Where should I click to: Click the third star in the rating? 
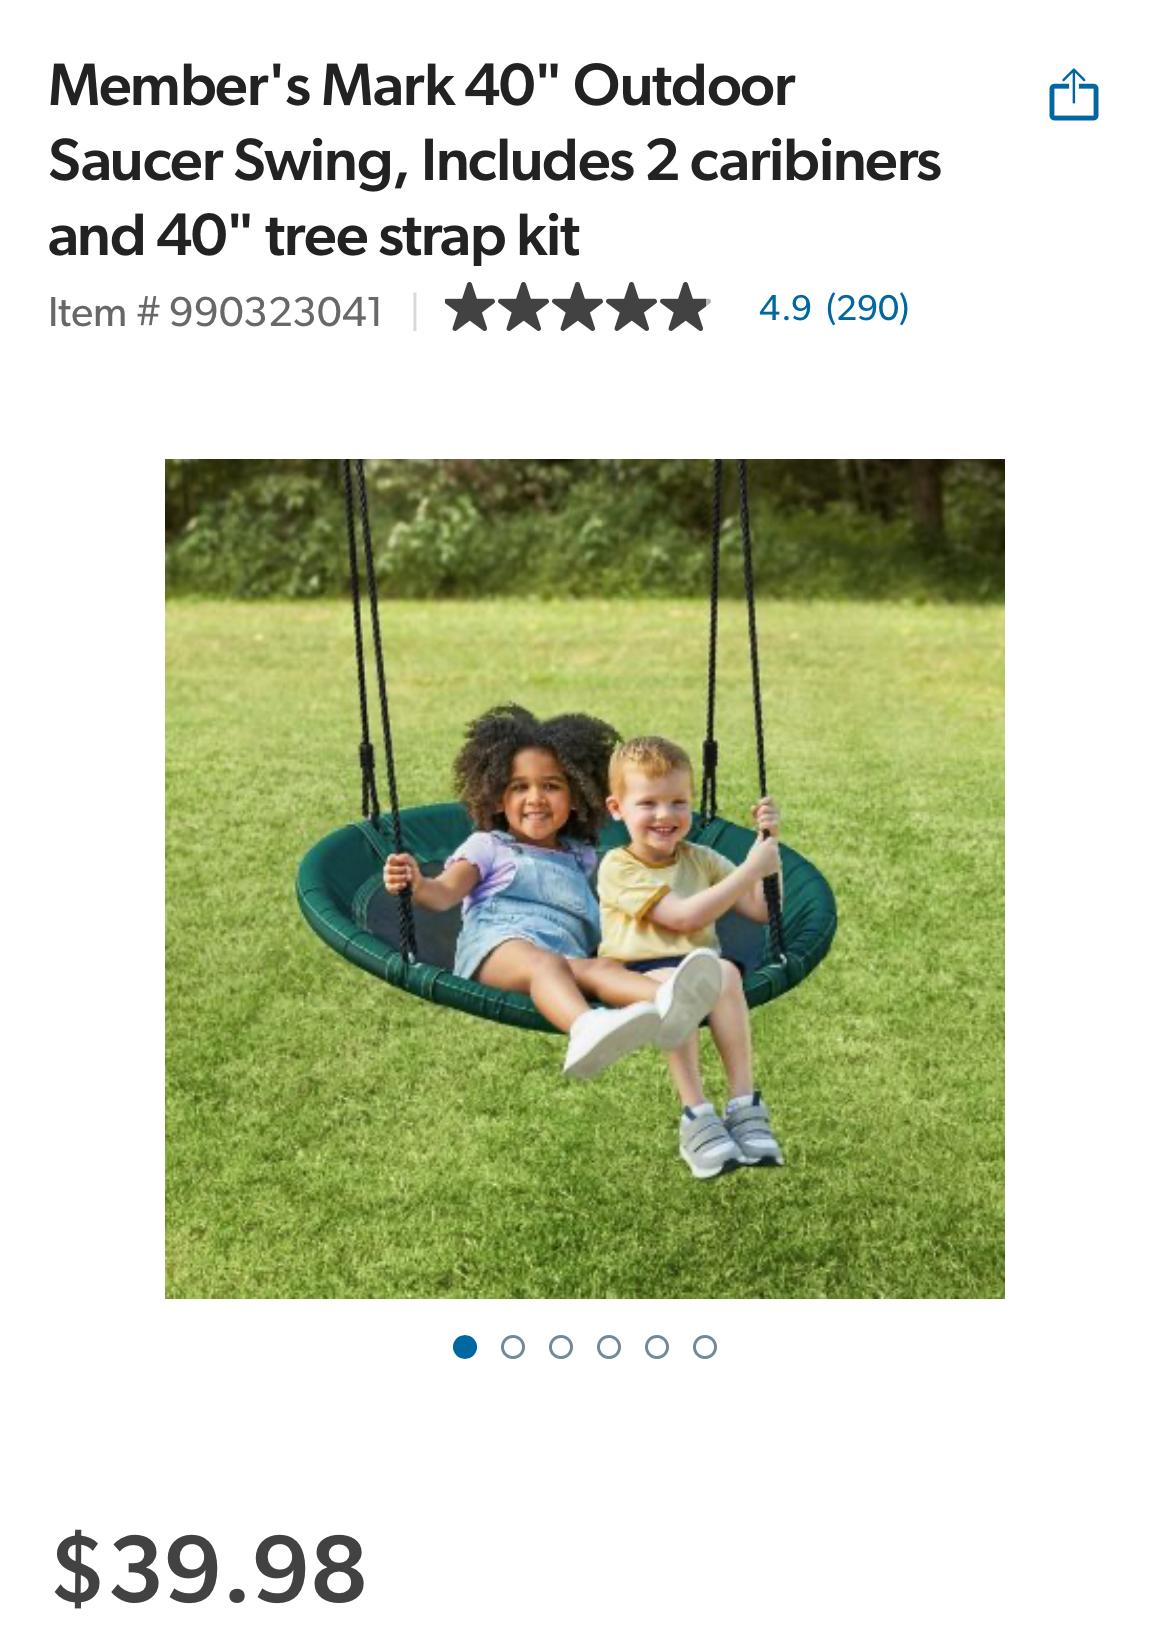(x=579, y=307)
